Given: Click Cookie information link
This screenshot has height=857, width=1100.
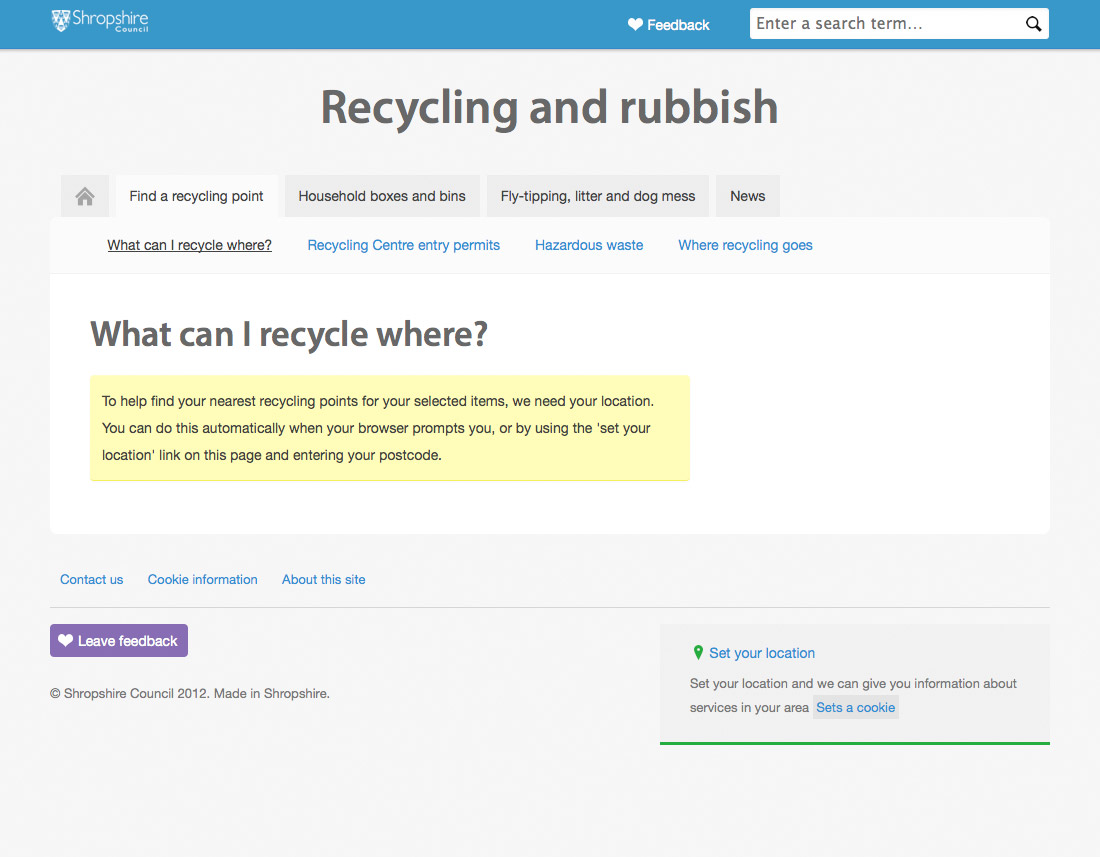Looking at the screenshot, I should (202, 579).
